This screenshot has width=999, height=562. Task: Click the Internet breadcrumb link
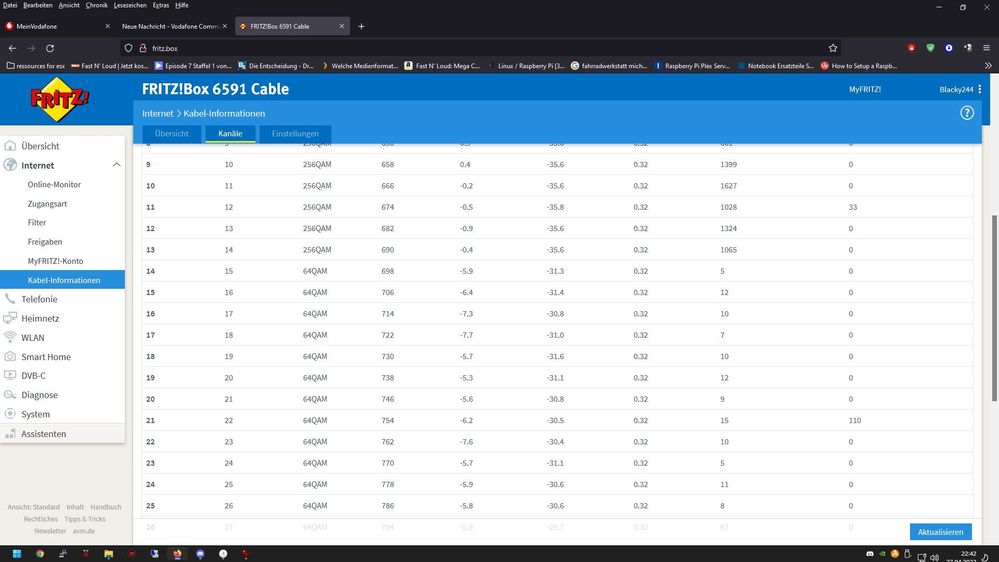click(157, 113)
